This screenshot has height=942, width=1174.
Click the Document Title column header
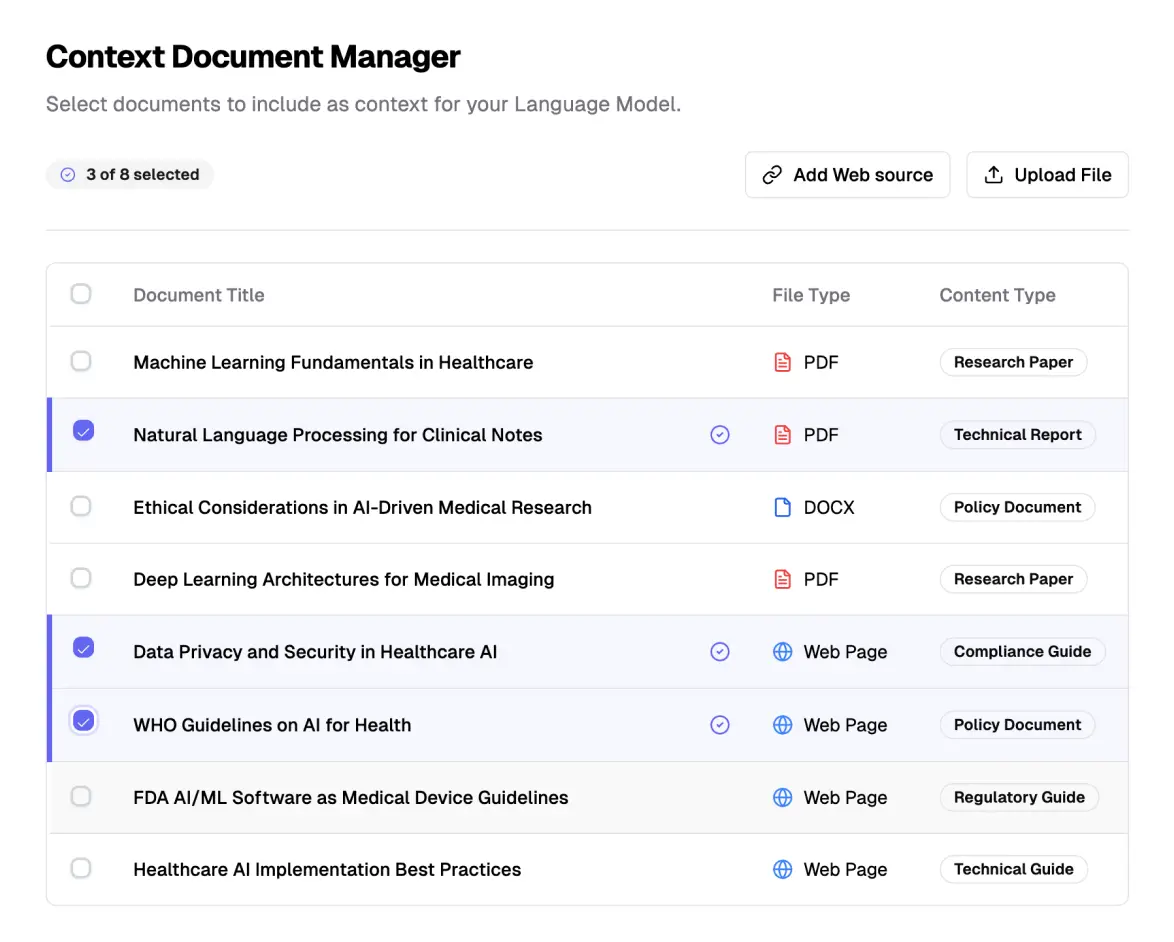pyautogui.click(x=198, y=295)
